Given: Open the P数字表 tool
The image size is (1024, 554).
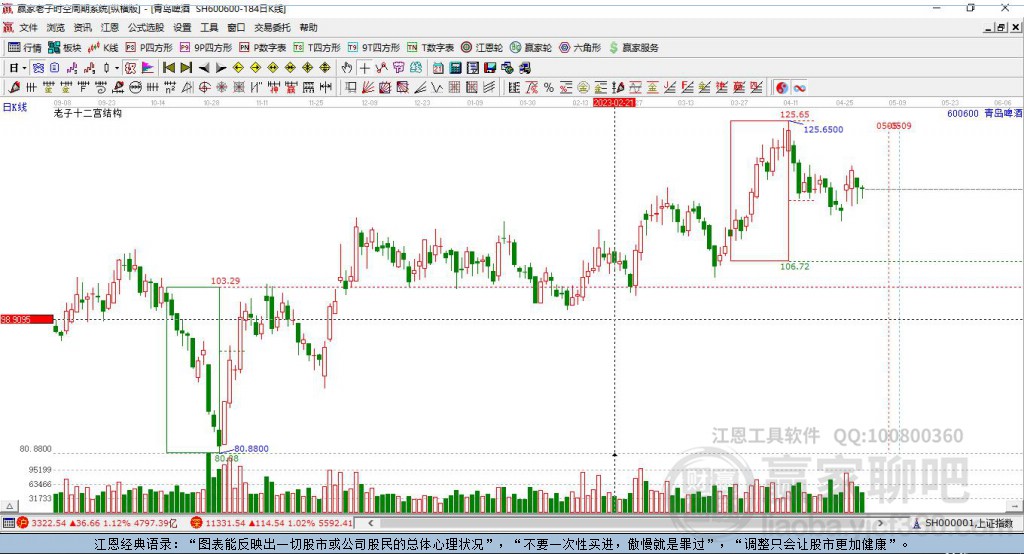Looking at the screenshot, I should click(263, 48).
